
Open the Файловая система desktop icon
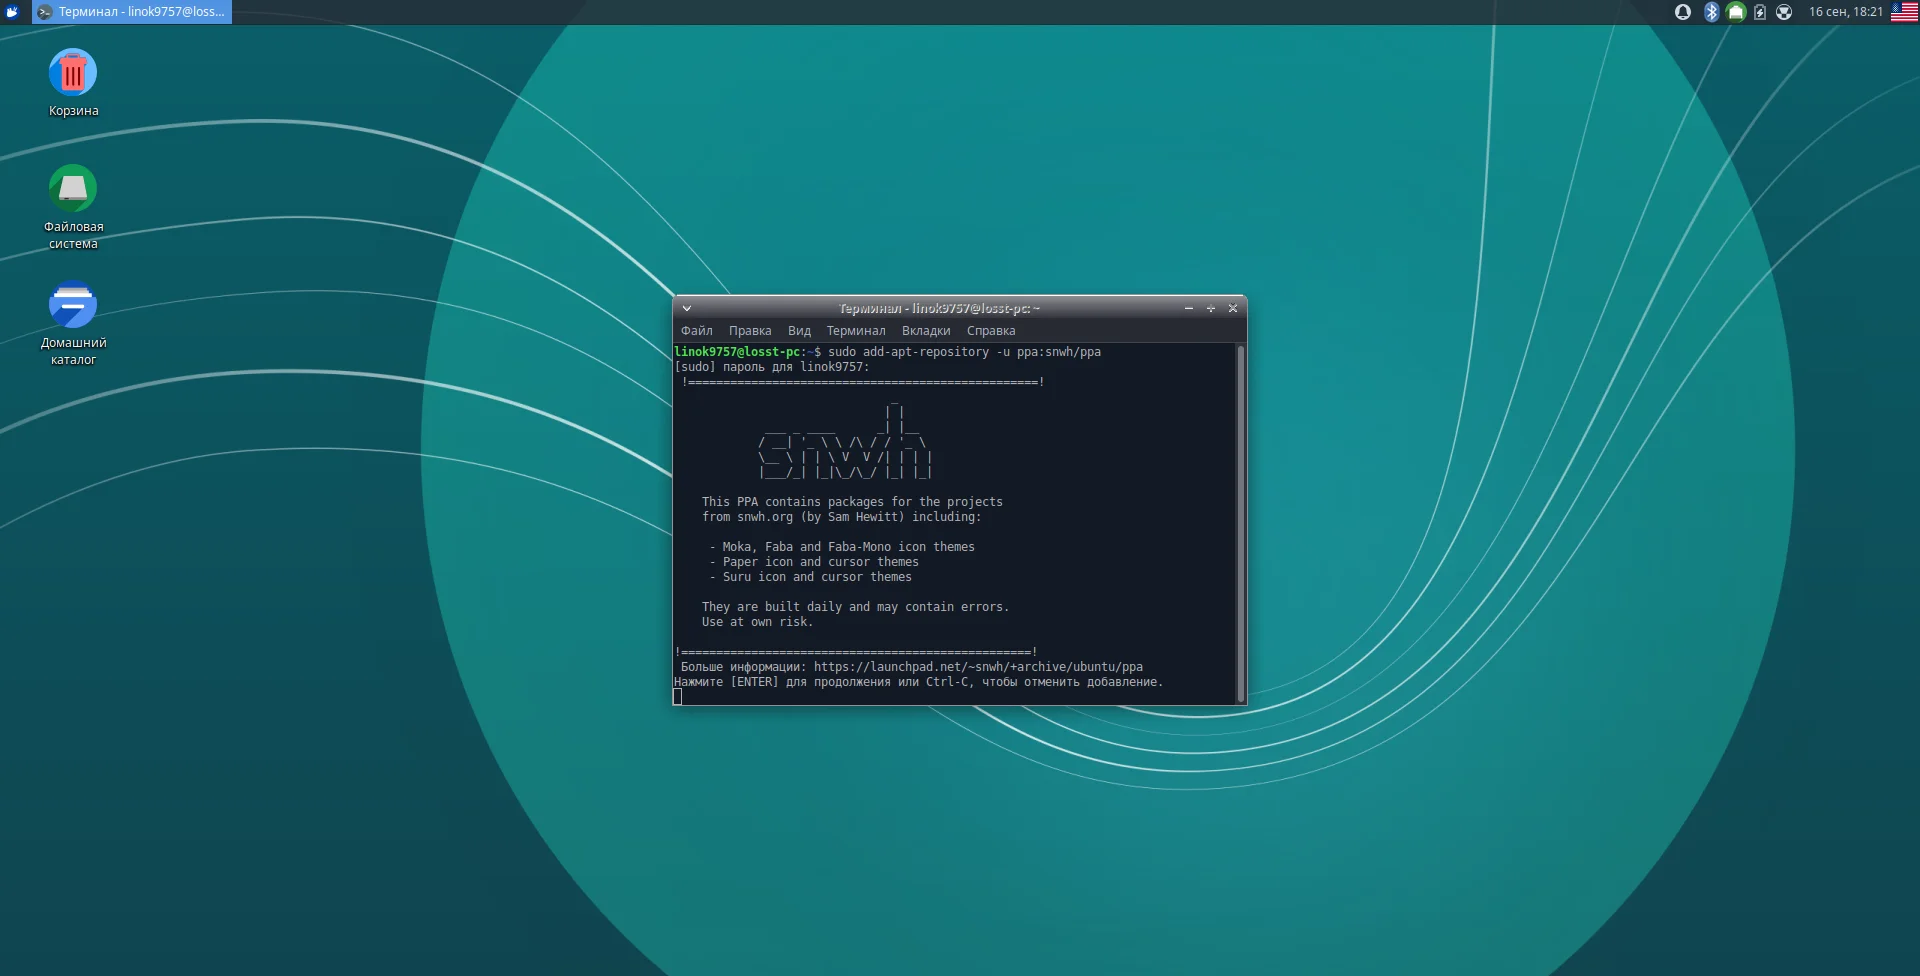(x=73, y=189)
